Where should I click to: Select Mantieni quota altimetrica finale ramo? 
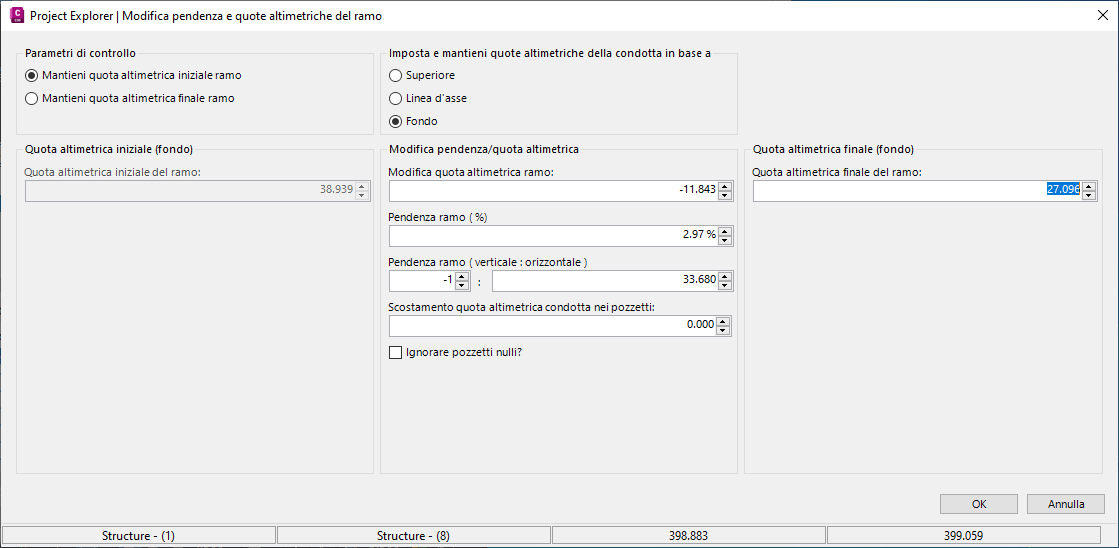pyautogui.click(x=32, y=98)
